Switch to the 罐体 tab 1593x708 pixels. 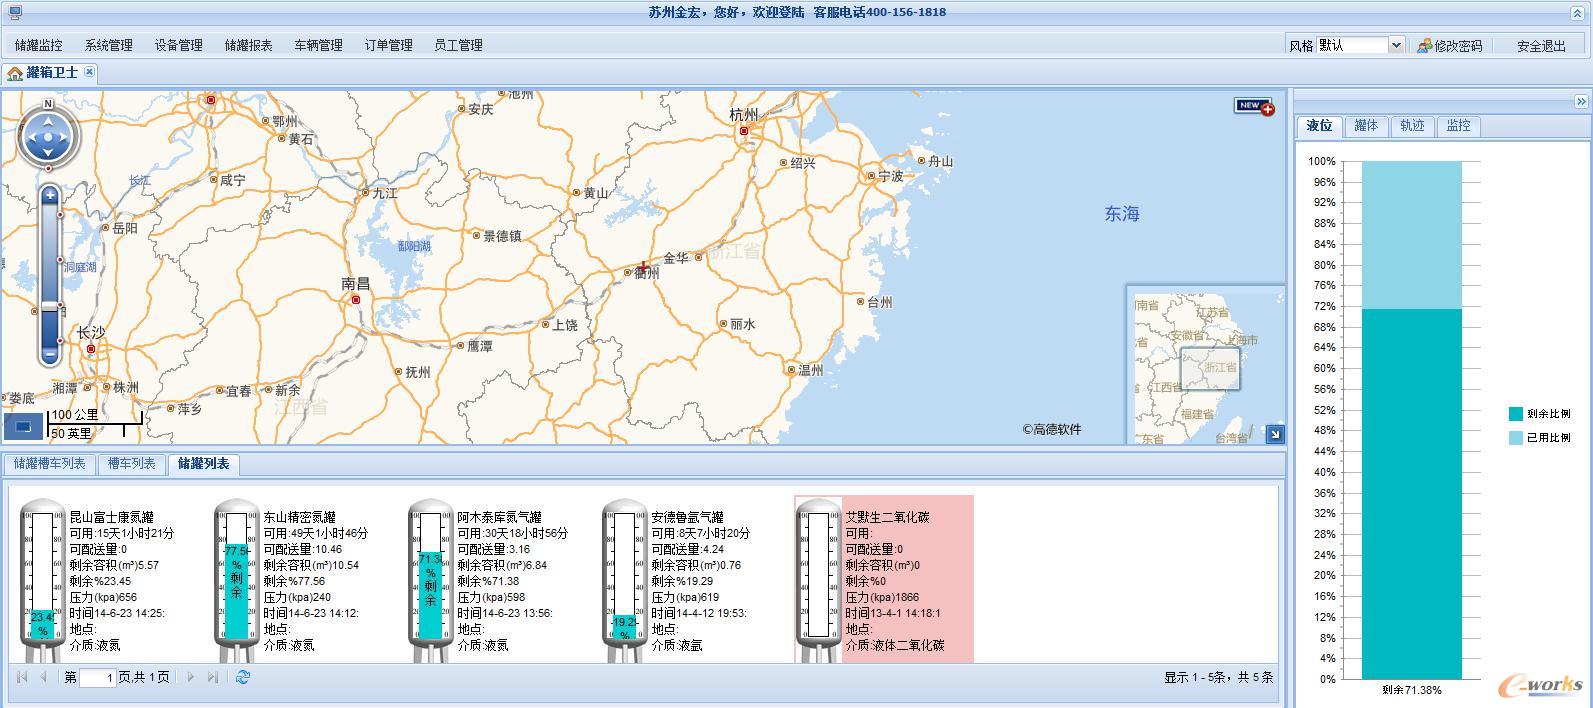[x=1366, y=126]
